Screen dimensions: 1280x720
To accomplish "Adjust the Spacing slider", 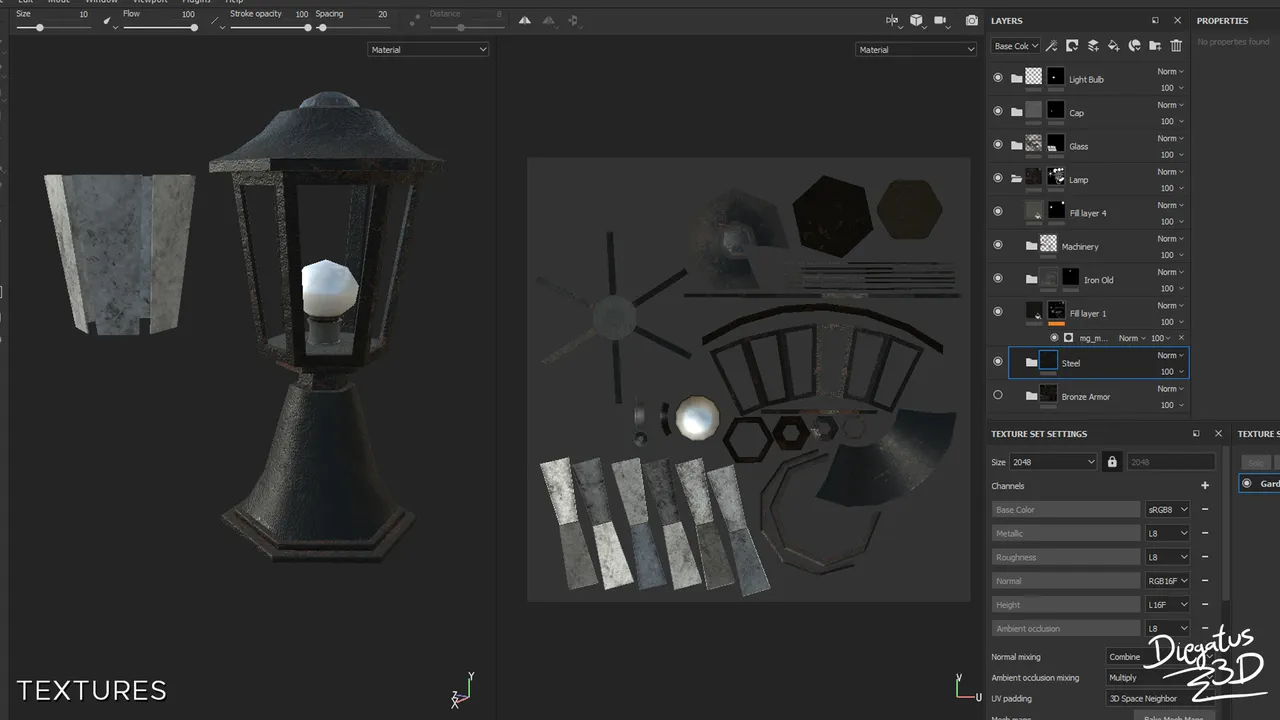I will [352, 27].
